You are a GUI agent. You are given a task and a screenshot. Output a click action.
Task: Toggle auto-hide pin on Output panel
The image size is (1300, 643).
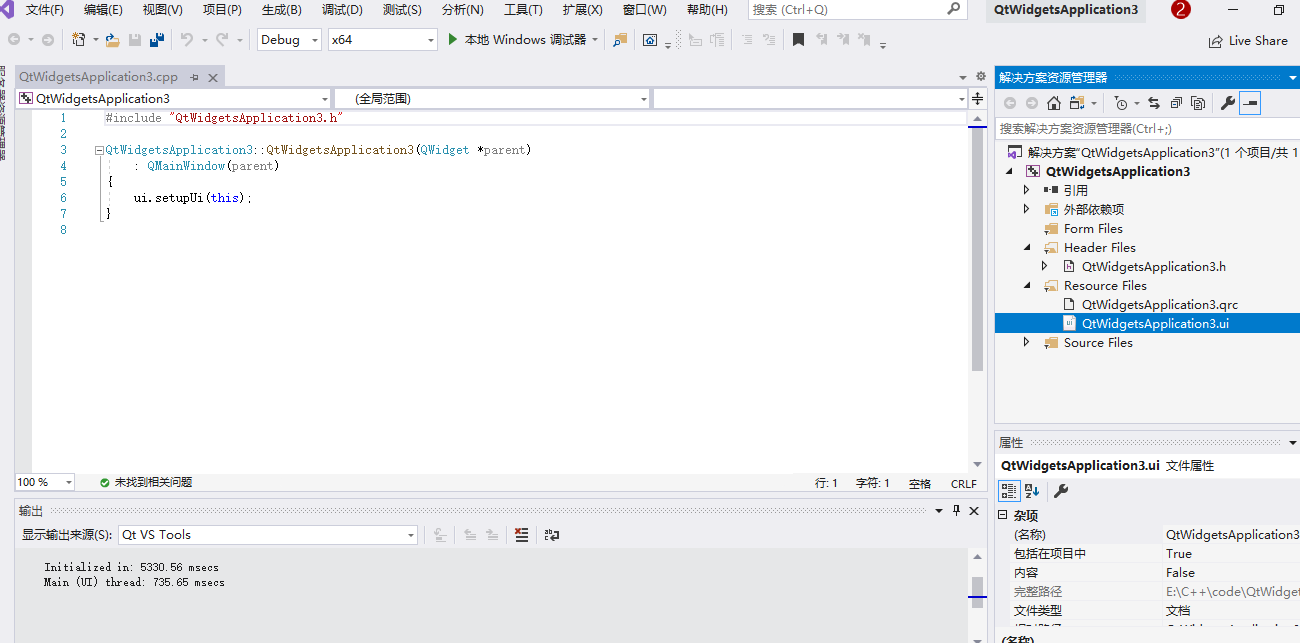click(956, 511)
